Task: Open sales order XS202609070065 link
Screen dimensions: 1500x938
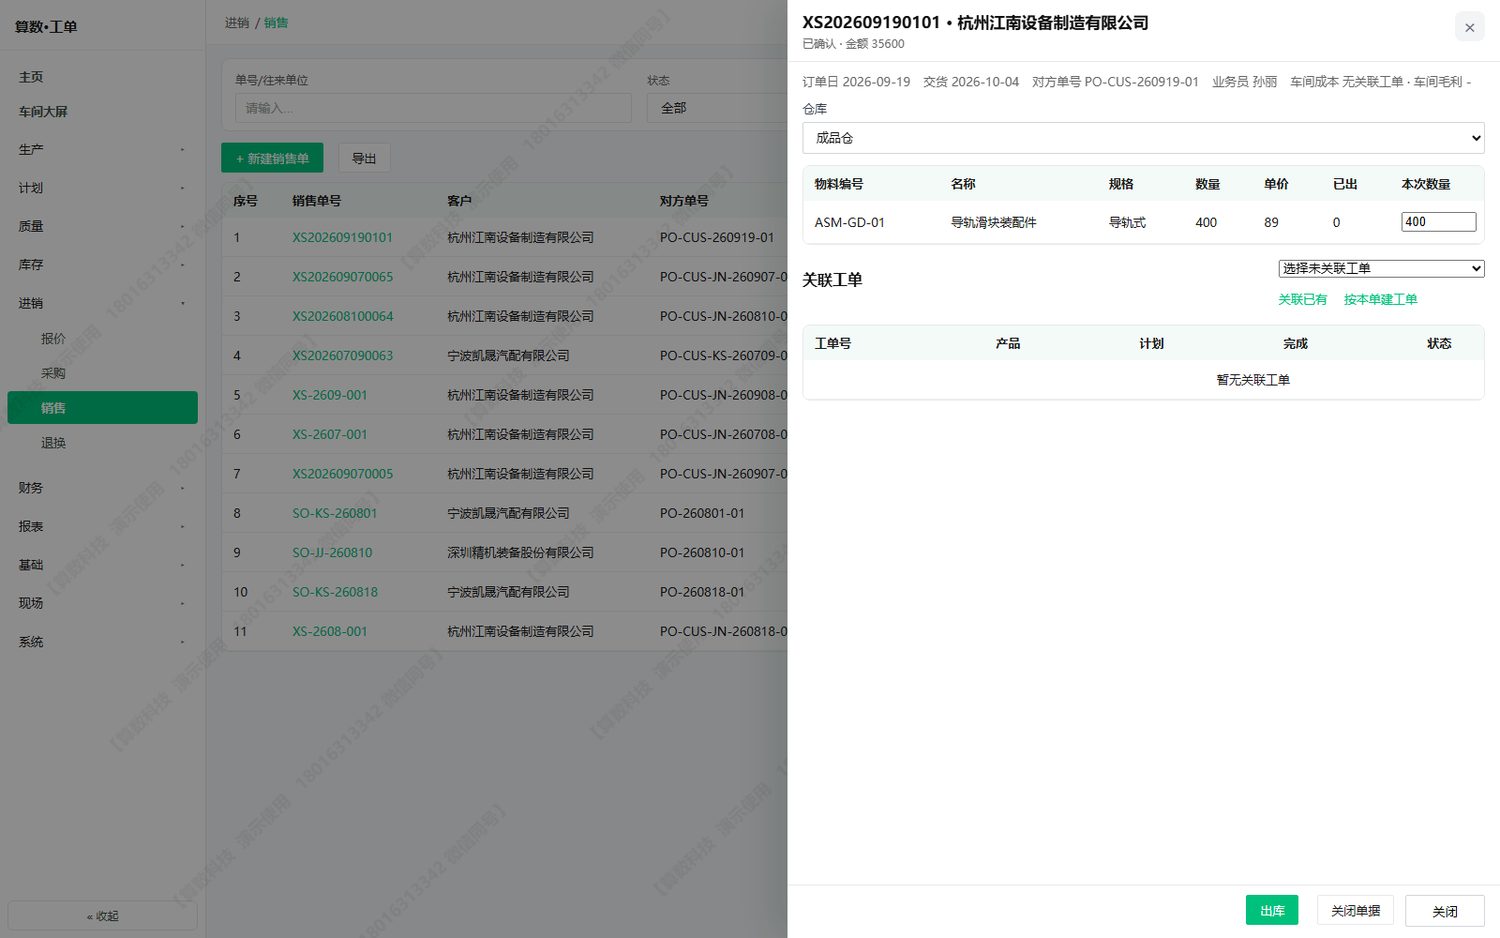Action: tap(342, 277)
